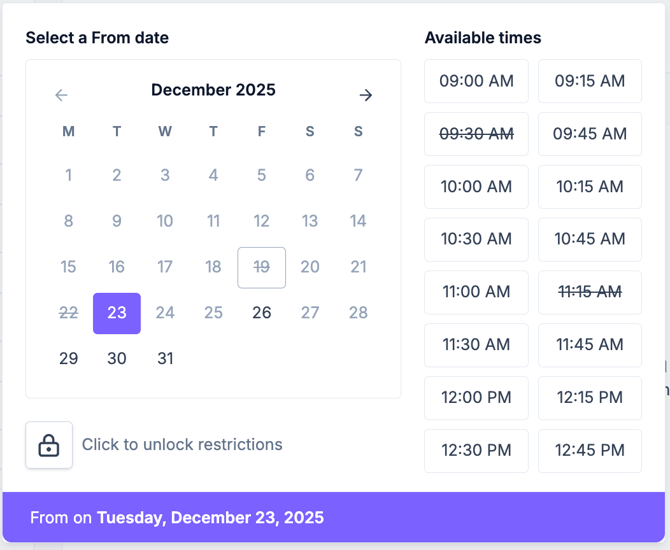Select the 12:00 PM time slot
Viewport: 670px width, 550px height.
[x=476, y=398]
